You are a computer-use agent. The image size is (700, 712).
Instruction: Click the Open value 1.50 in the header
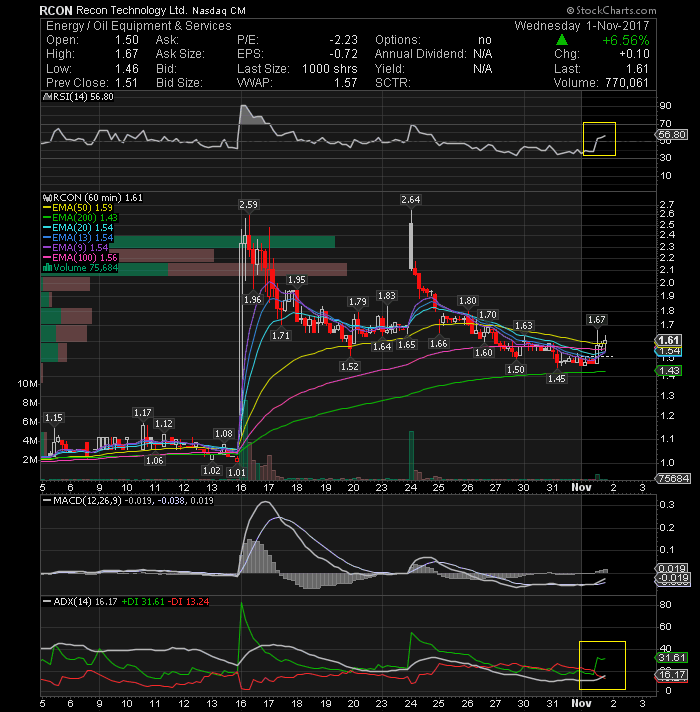[x=127, y=40]
